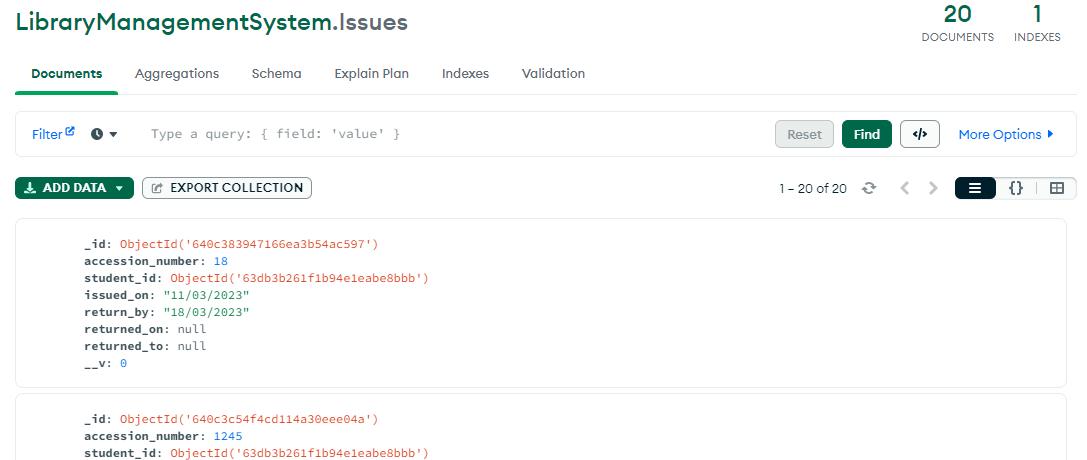Open the ADD DATA dropdown
Image resolution: width=1087 pixels, height=460 pixels.
pyautogui.click(x=74, y=188)
